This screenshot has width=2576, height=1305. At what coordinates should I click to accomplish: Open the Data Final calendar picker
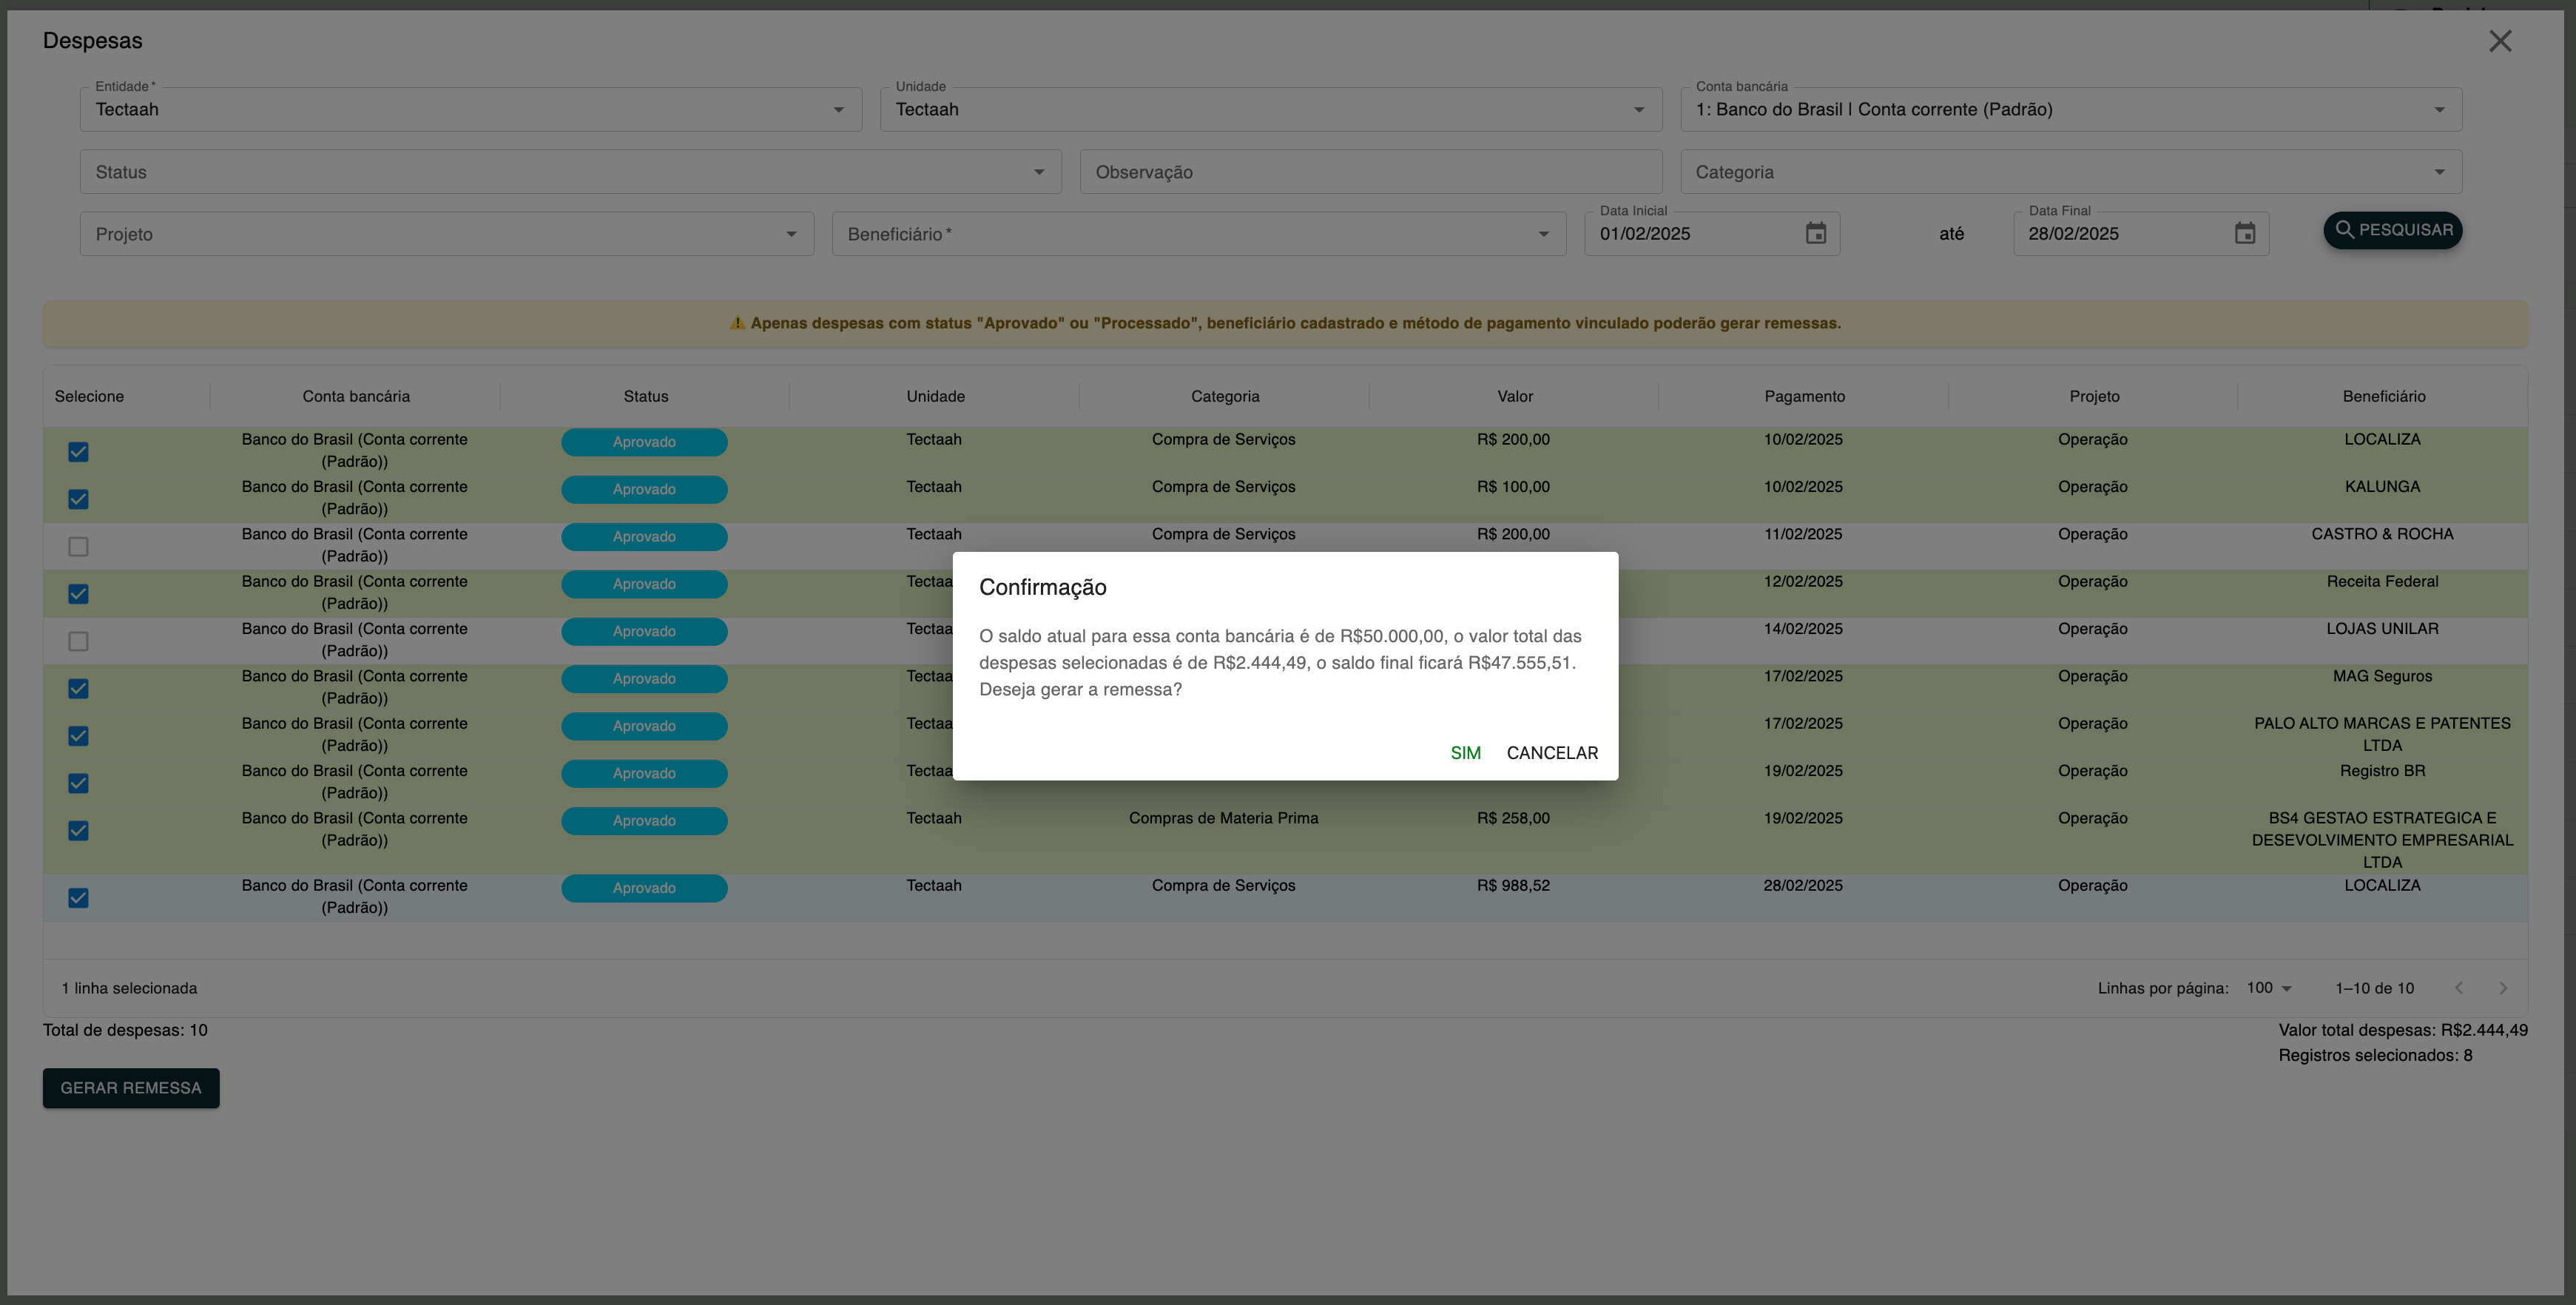coord(2244,234)
